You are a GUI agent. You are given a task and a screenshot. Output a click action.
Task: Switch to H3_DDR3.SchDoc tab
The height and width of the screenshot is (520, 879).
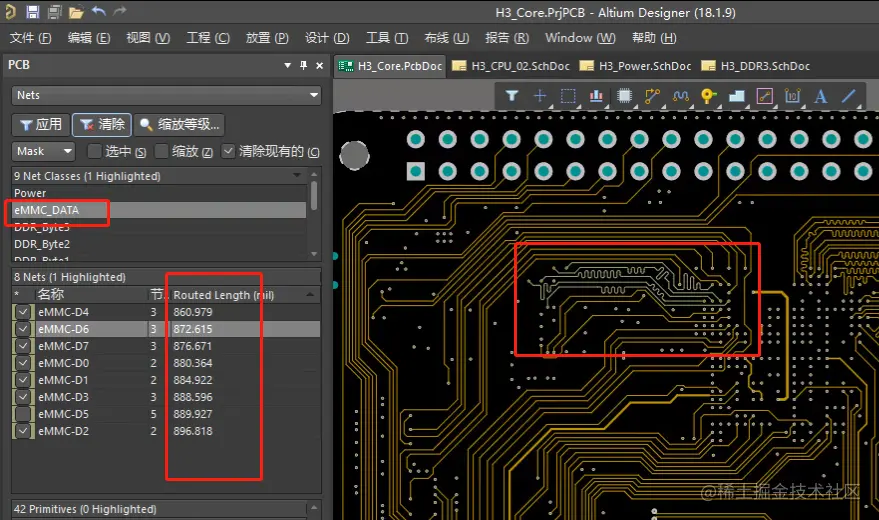(756, 66)
